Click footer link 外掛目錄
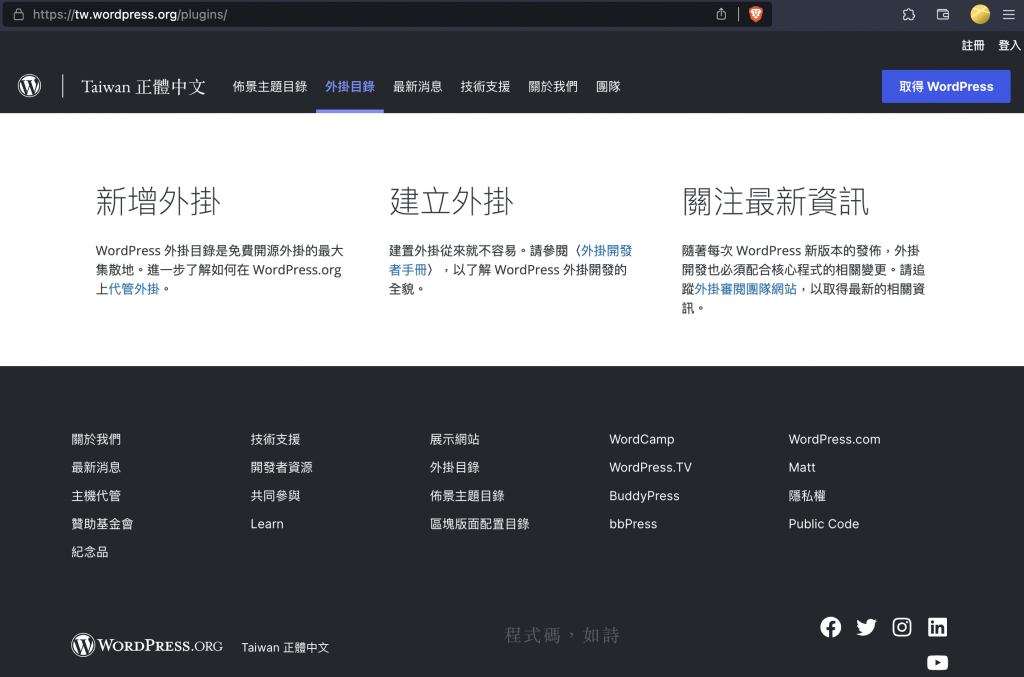 pos(455,467)
